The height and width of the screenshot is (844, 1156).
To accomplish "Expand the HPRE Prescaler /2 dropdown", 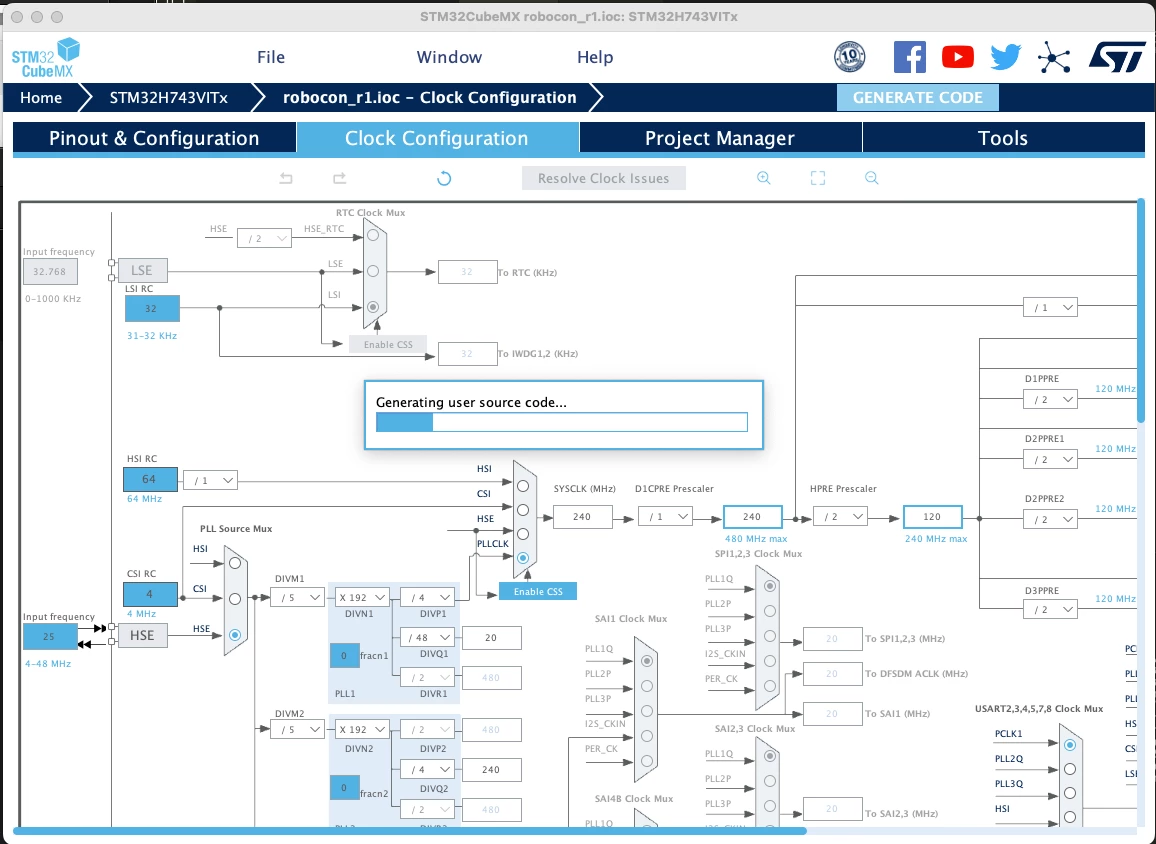I will point(840,517).
